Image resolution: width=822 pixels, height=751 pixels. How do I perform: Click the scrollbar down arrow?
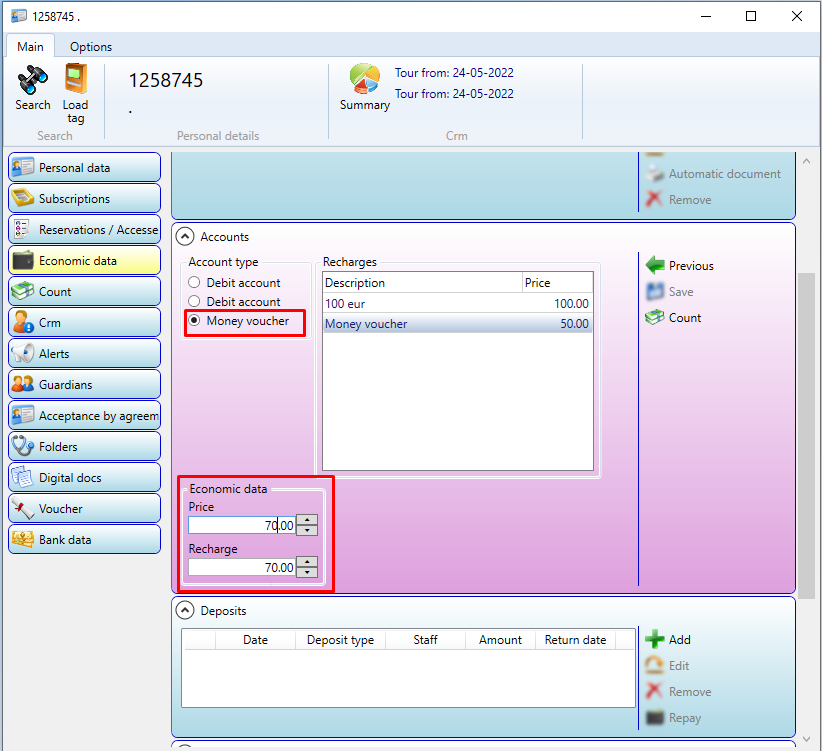pos(806,739)
